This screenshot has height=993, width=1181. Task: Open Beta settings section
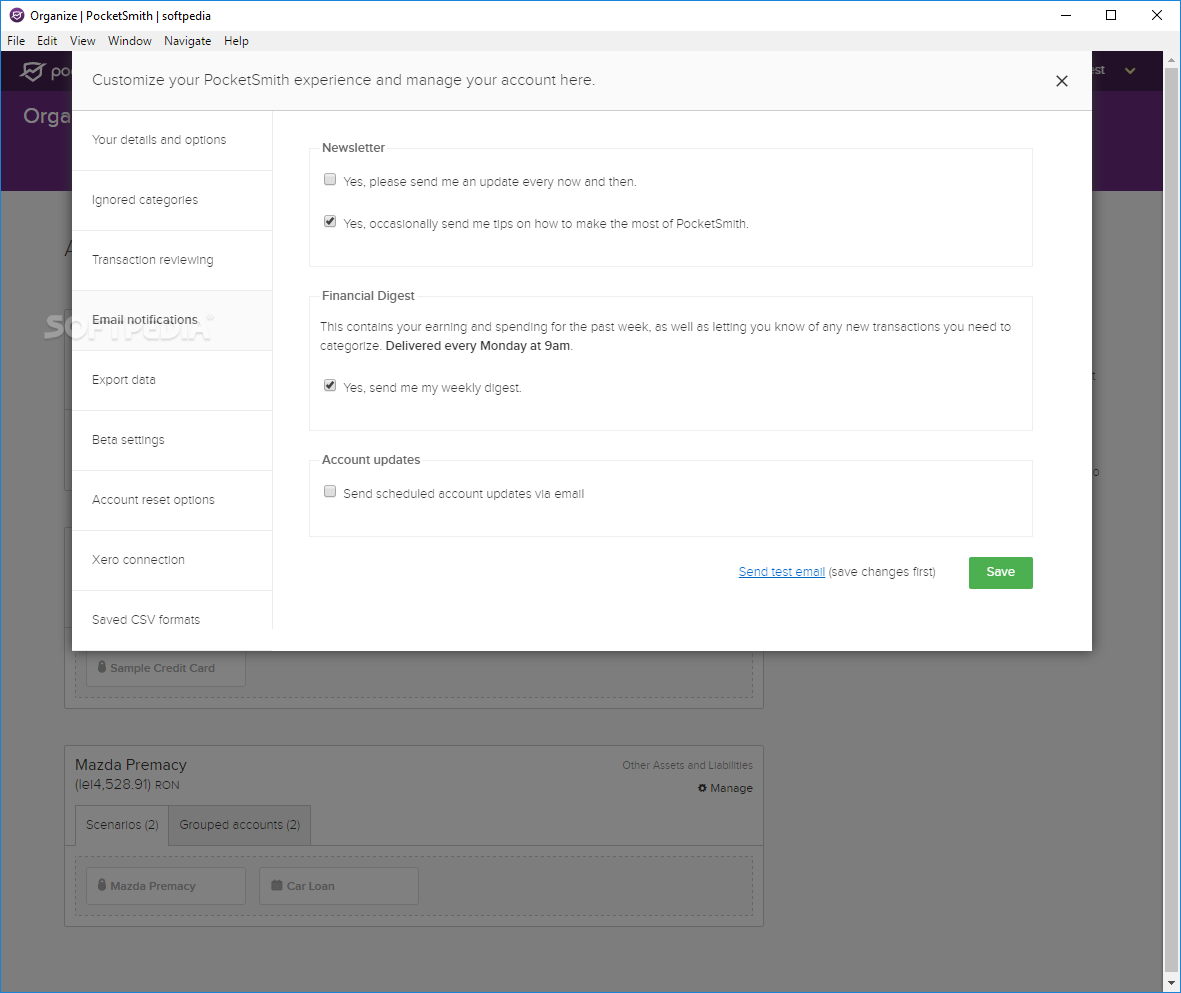click(172, 440)
